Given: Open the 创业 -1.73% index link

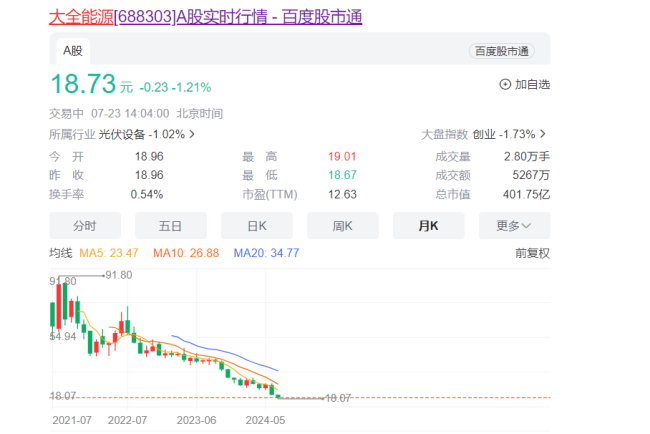Looking at the screenshot, I should pyautogui.click(x=504, y=134).
